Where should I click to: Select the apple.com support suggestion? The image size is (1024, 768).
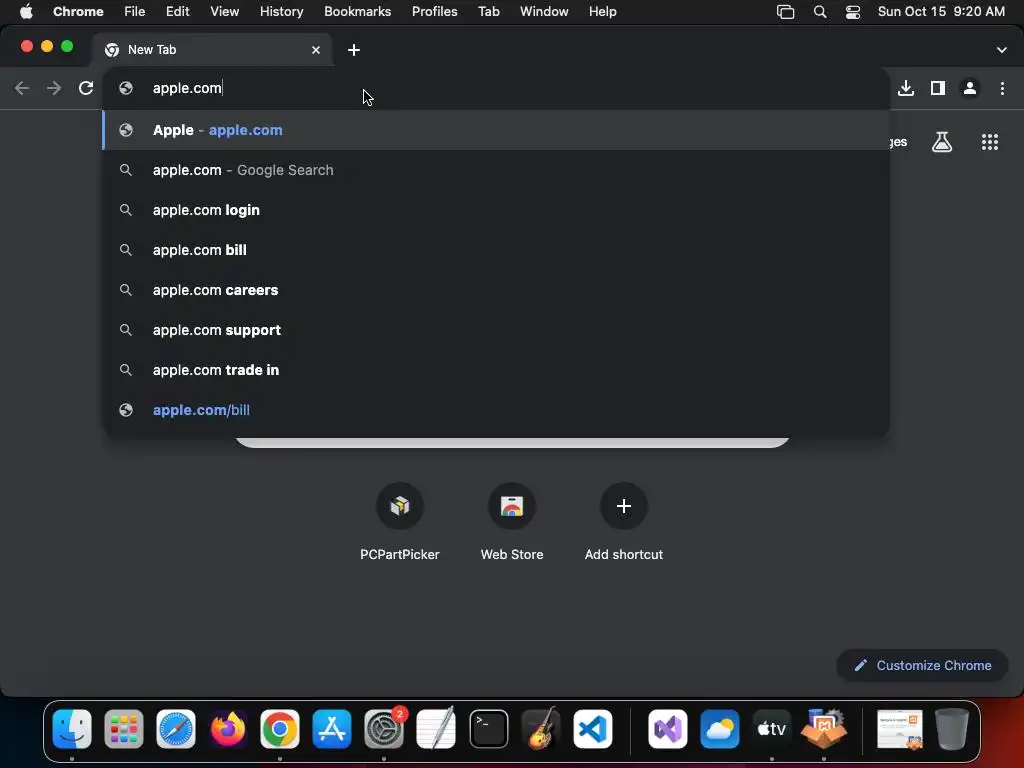496,330
